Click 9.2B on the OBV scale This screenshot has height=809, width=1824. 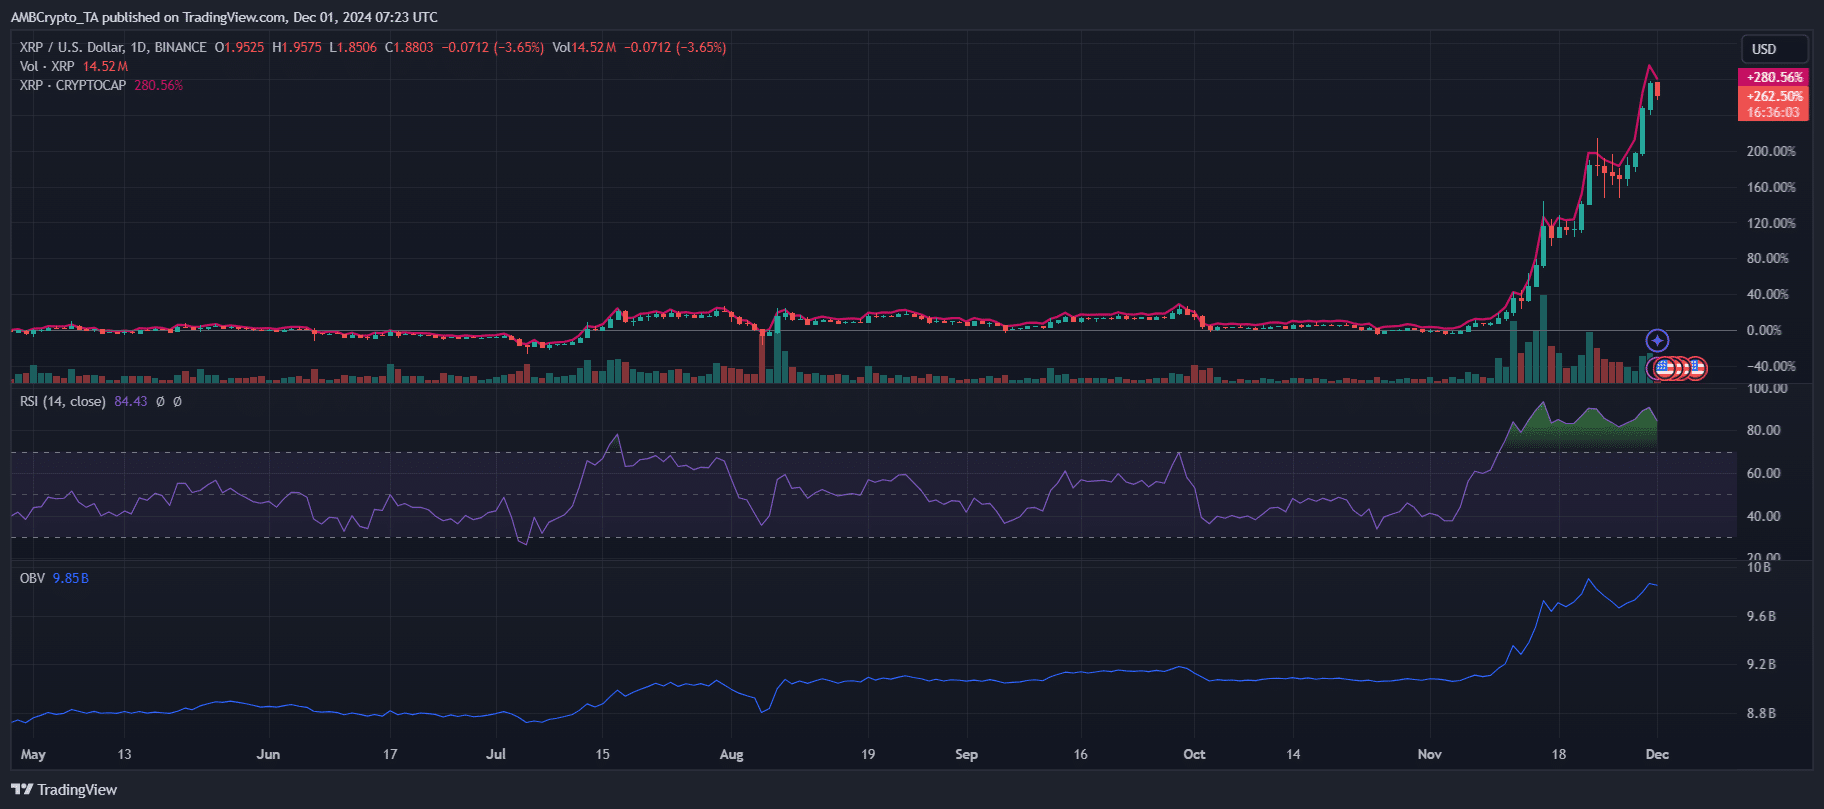[x=1761, y=664]
